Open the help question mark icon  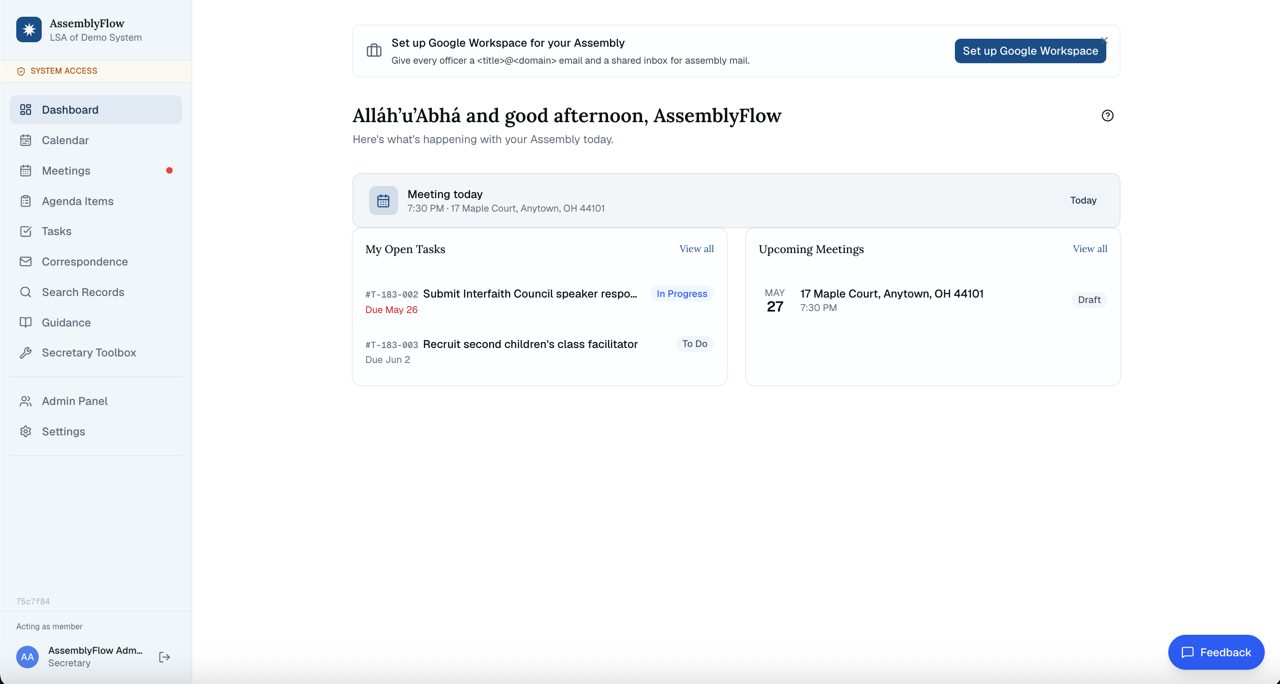coord(1107,116)
